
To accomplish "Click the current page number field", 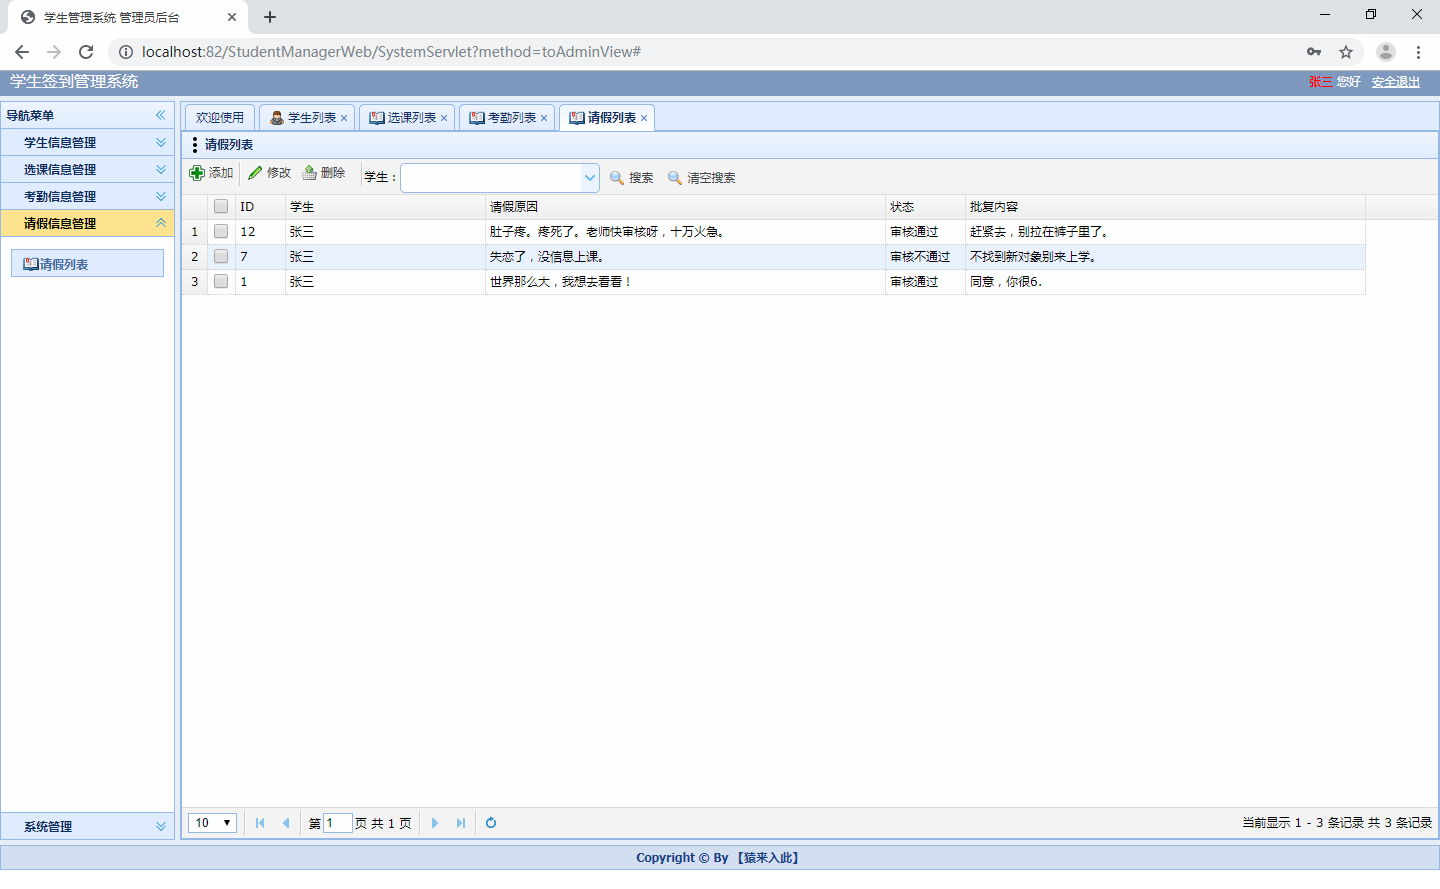I will point(338,823).
